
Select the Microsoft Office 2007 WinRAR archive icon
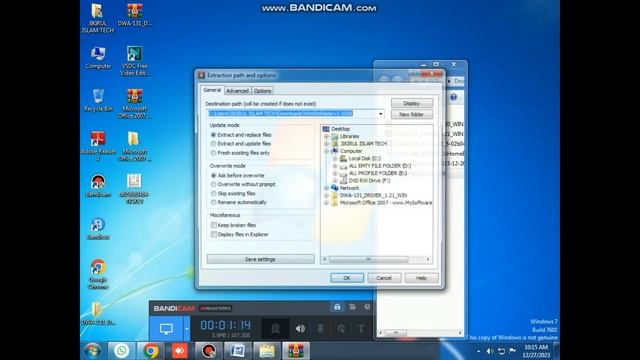pyautogui.click(x=134, y=104)
